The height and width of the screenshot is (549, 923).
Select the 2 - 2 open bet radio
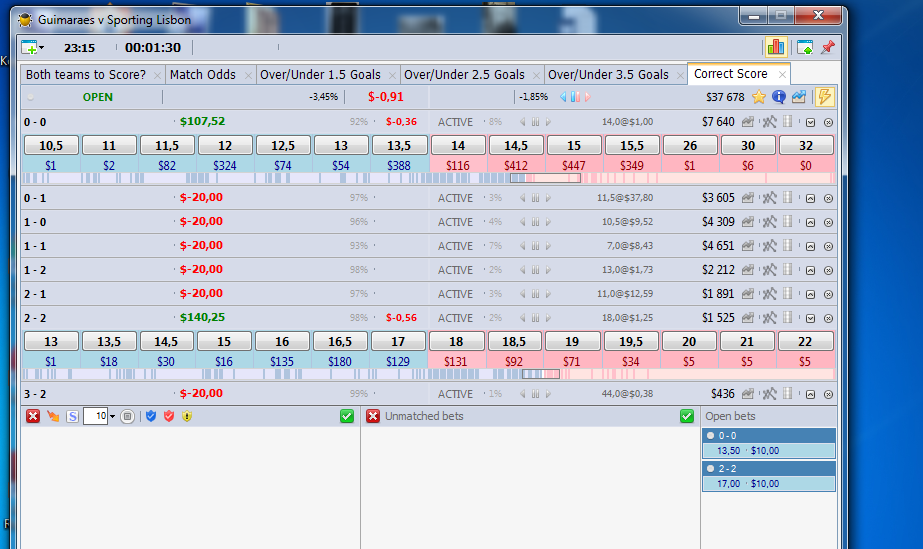(710, 468)
